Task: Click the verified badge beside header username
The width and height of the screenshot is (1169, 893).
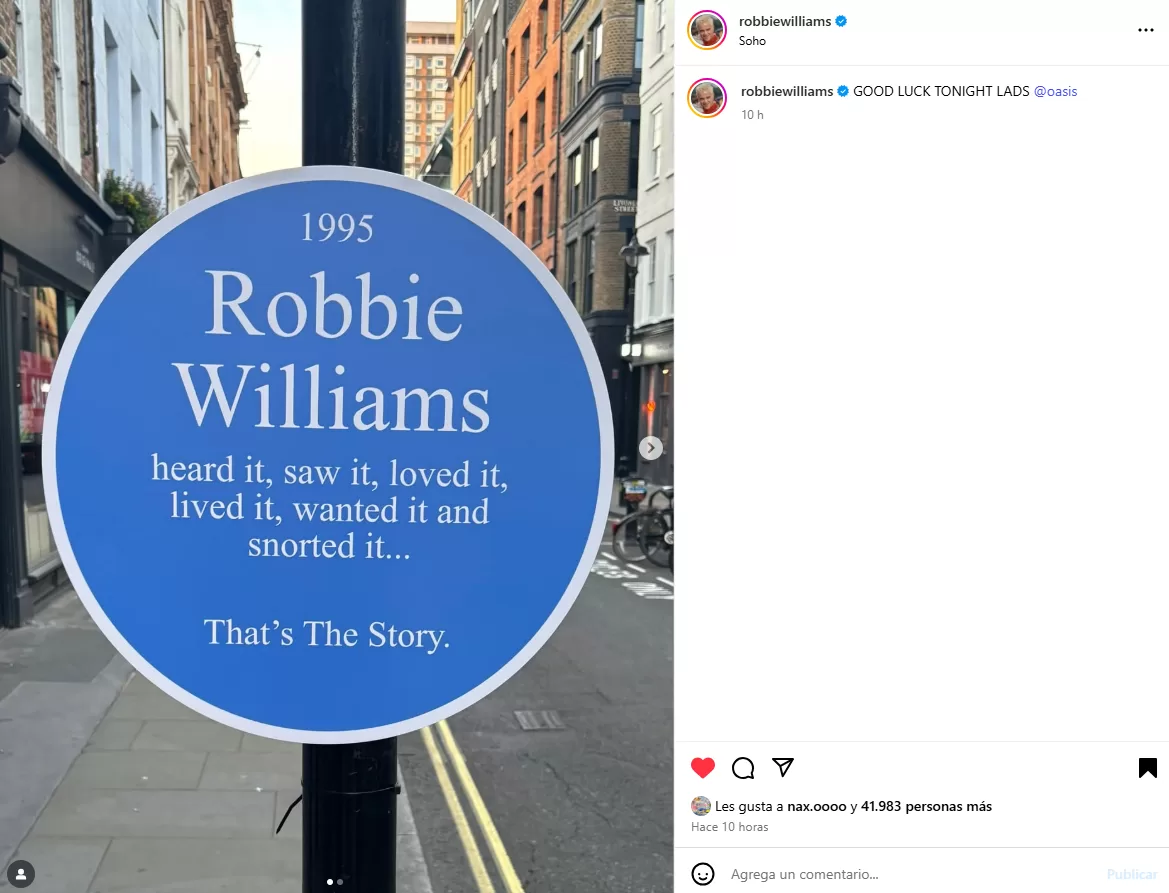Action: [x=841, y=22]
